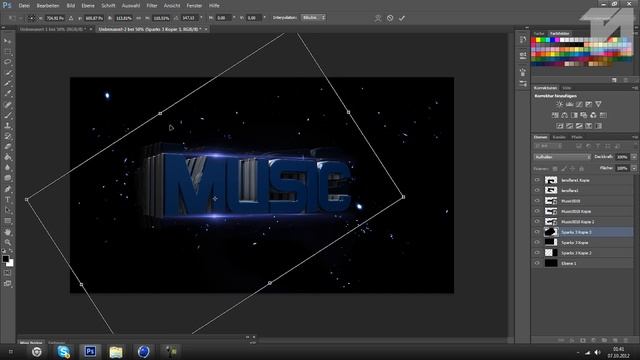The height and width of the screenshot is (360, 640).
Task: Hide the Music0018 layer
Action: pyautogui.click(x=537, y=201)
